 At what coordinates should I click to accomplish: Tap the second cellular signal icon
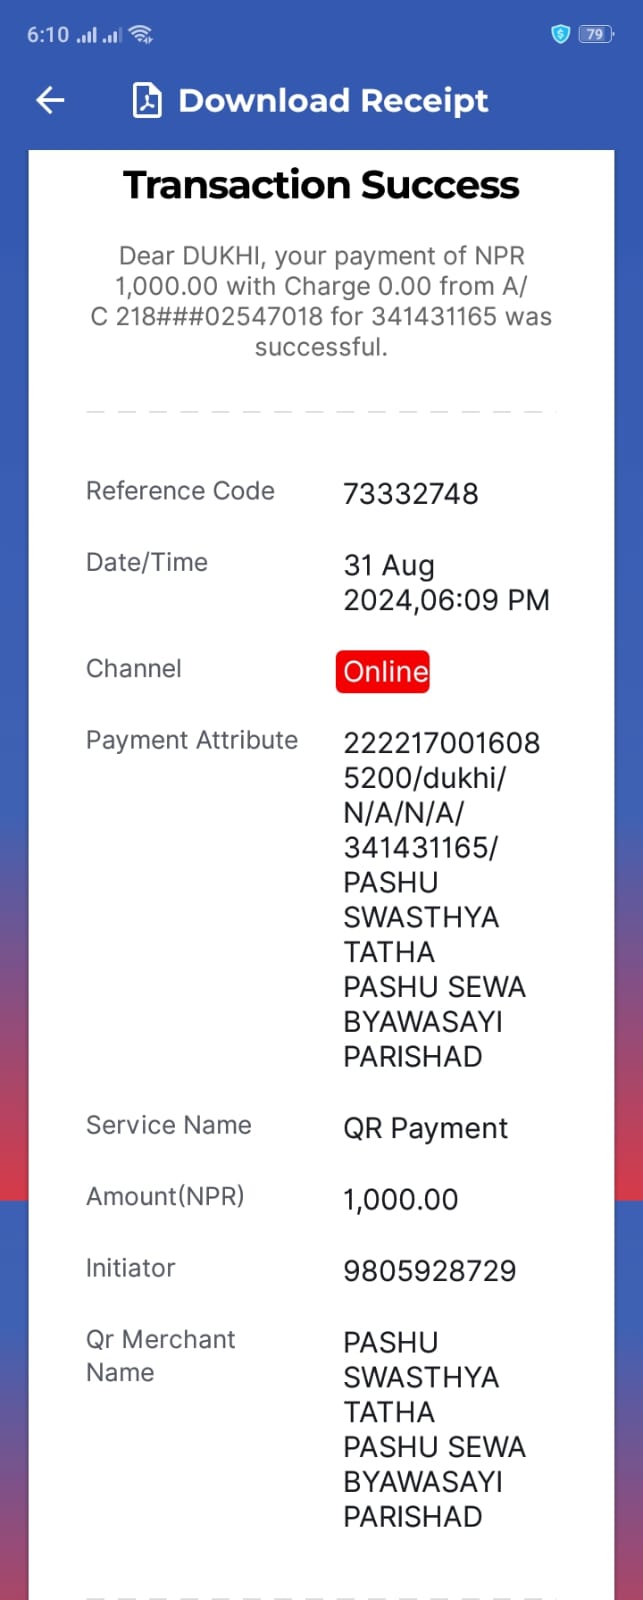(x=112, y=35)
